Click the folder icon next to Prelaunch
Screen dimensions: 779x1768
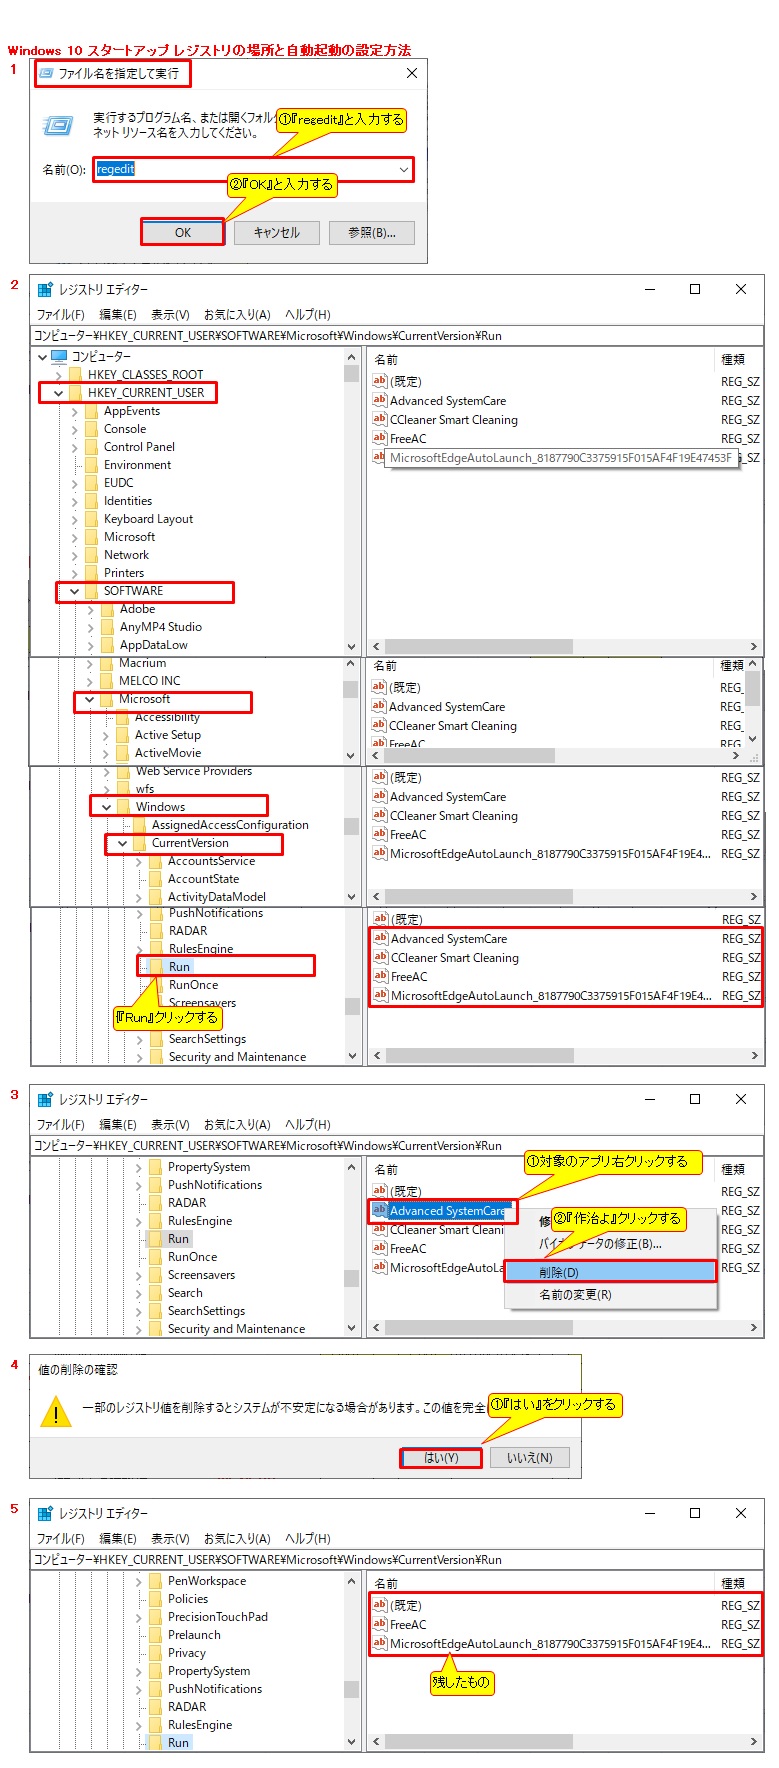155,1635
